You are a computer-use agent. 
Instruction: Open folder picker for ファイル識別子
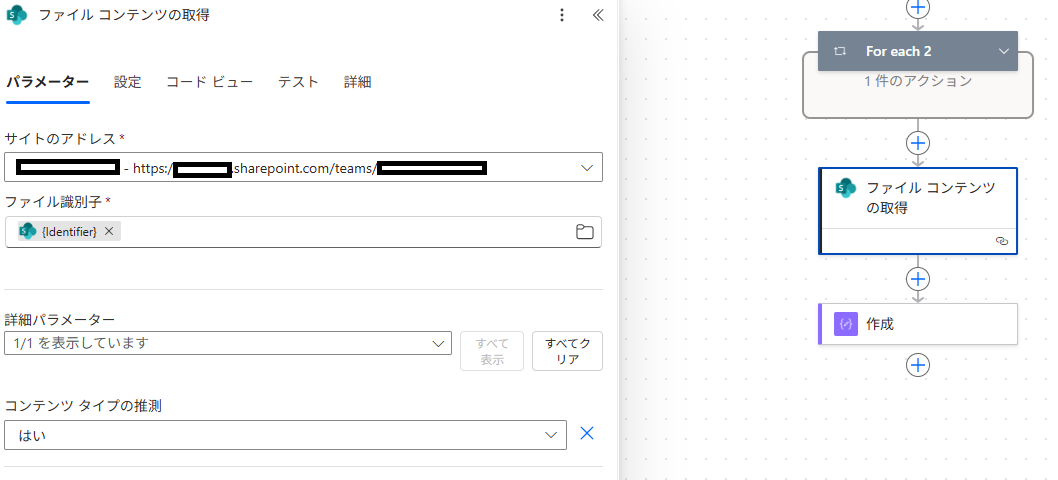pos(584,232)
